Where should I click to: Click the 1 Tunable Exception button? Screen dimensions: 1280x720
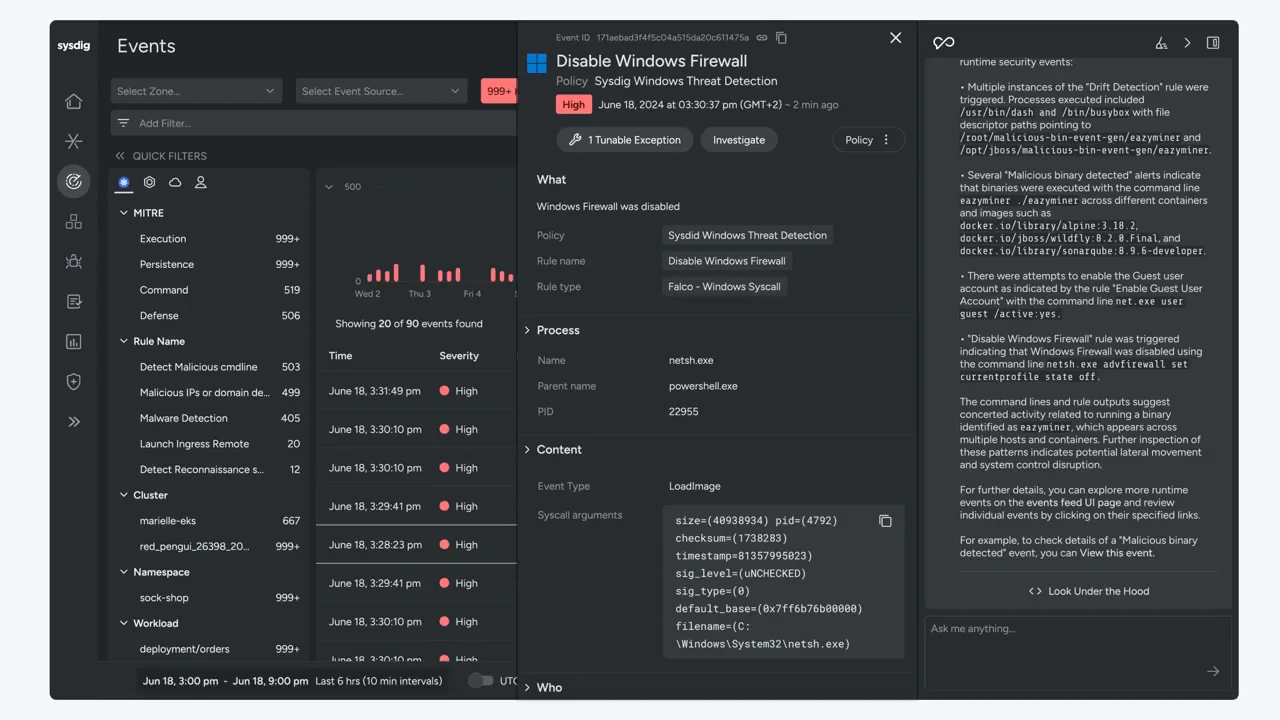[x=625, y=140]
